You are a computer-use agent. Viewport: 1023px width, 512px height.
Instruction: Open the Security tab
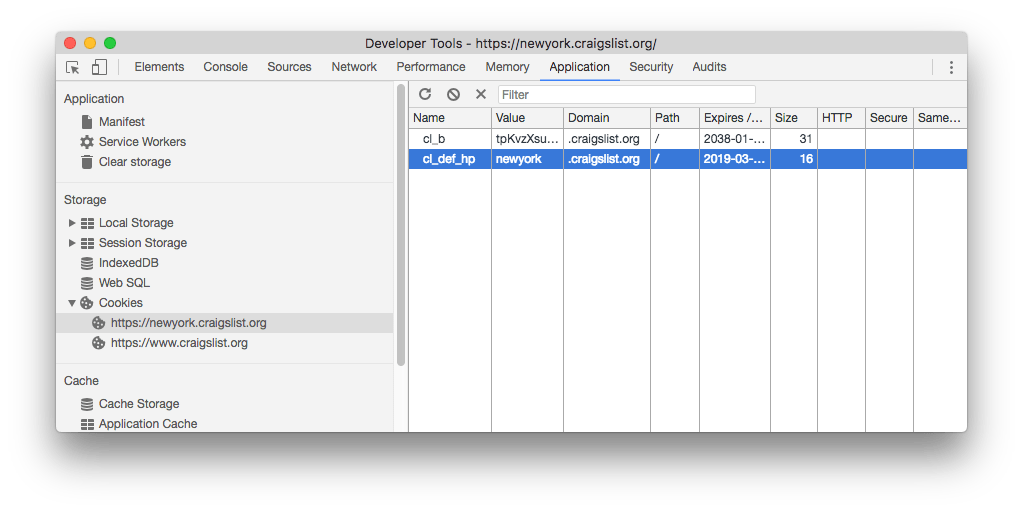[651, 67]
